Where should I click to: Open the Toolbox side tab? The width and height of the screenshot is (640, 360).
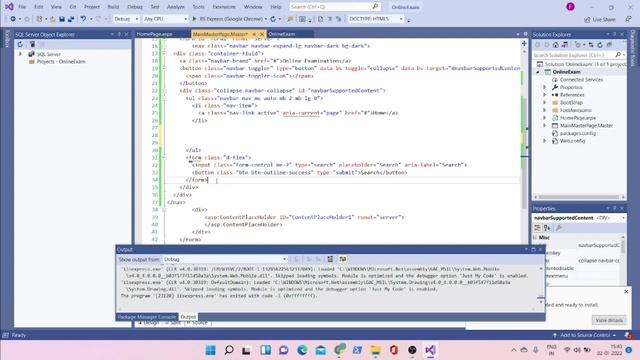point(7,39)
